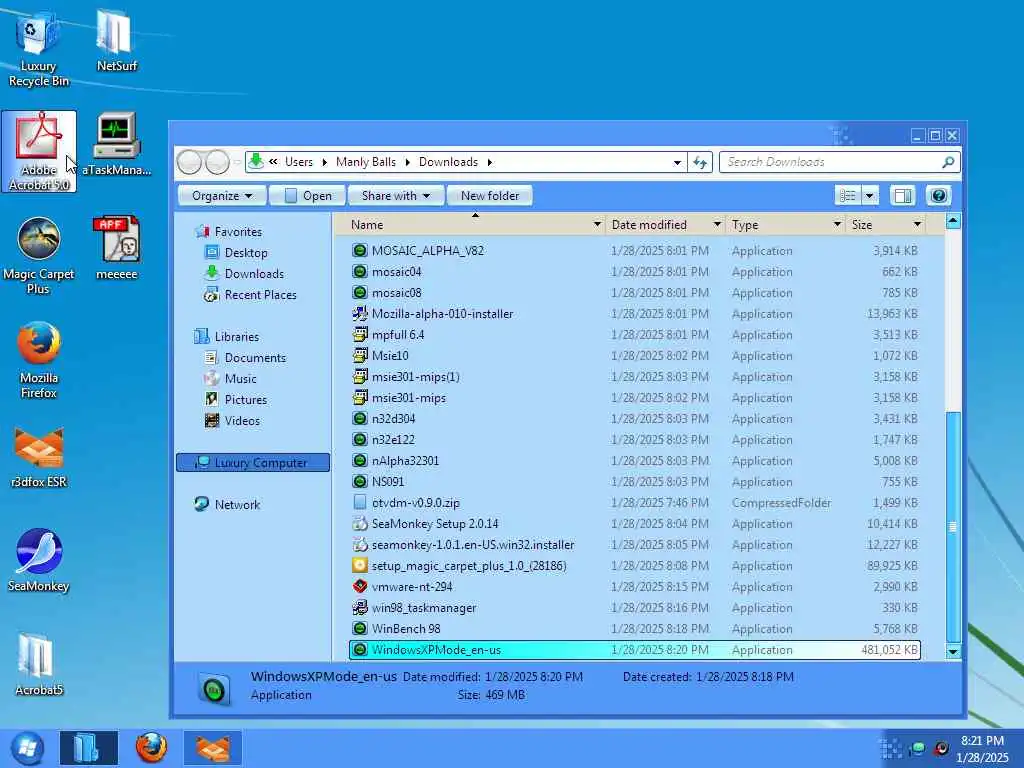This screenshot has height=768, width=1024.
Task: Open the Size column filter dropdown
Action: [x=918, y=225]
